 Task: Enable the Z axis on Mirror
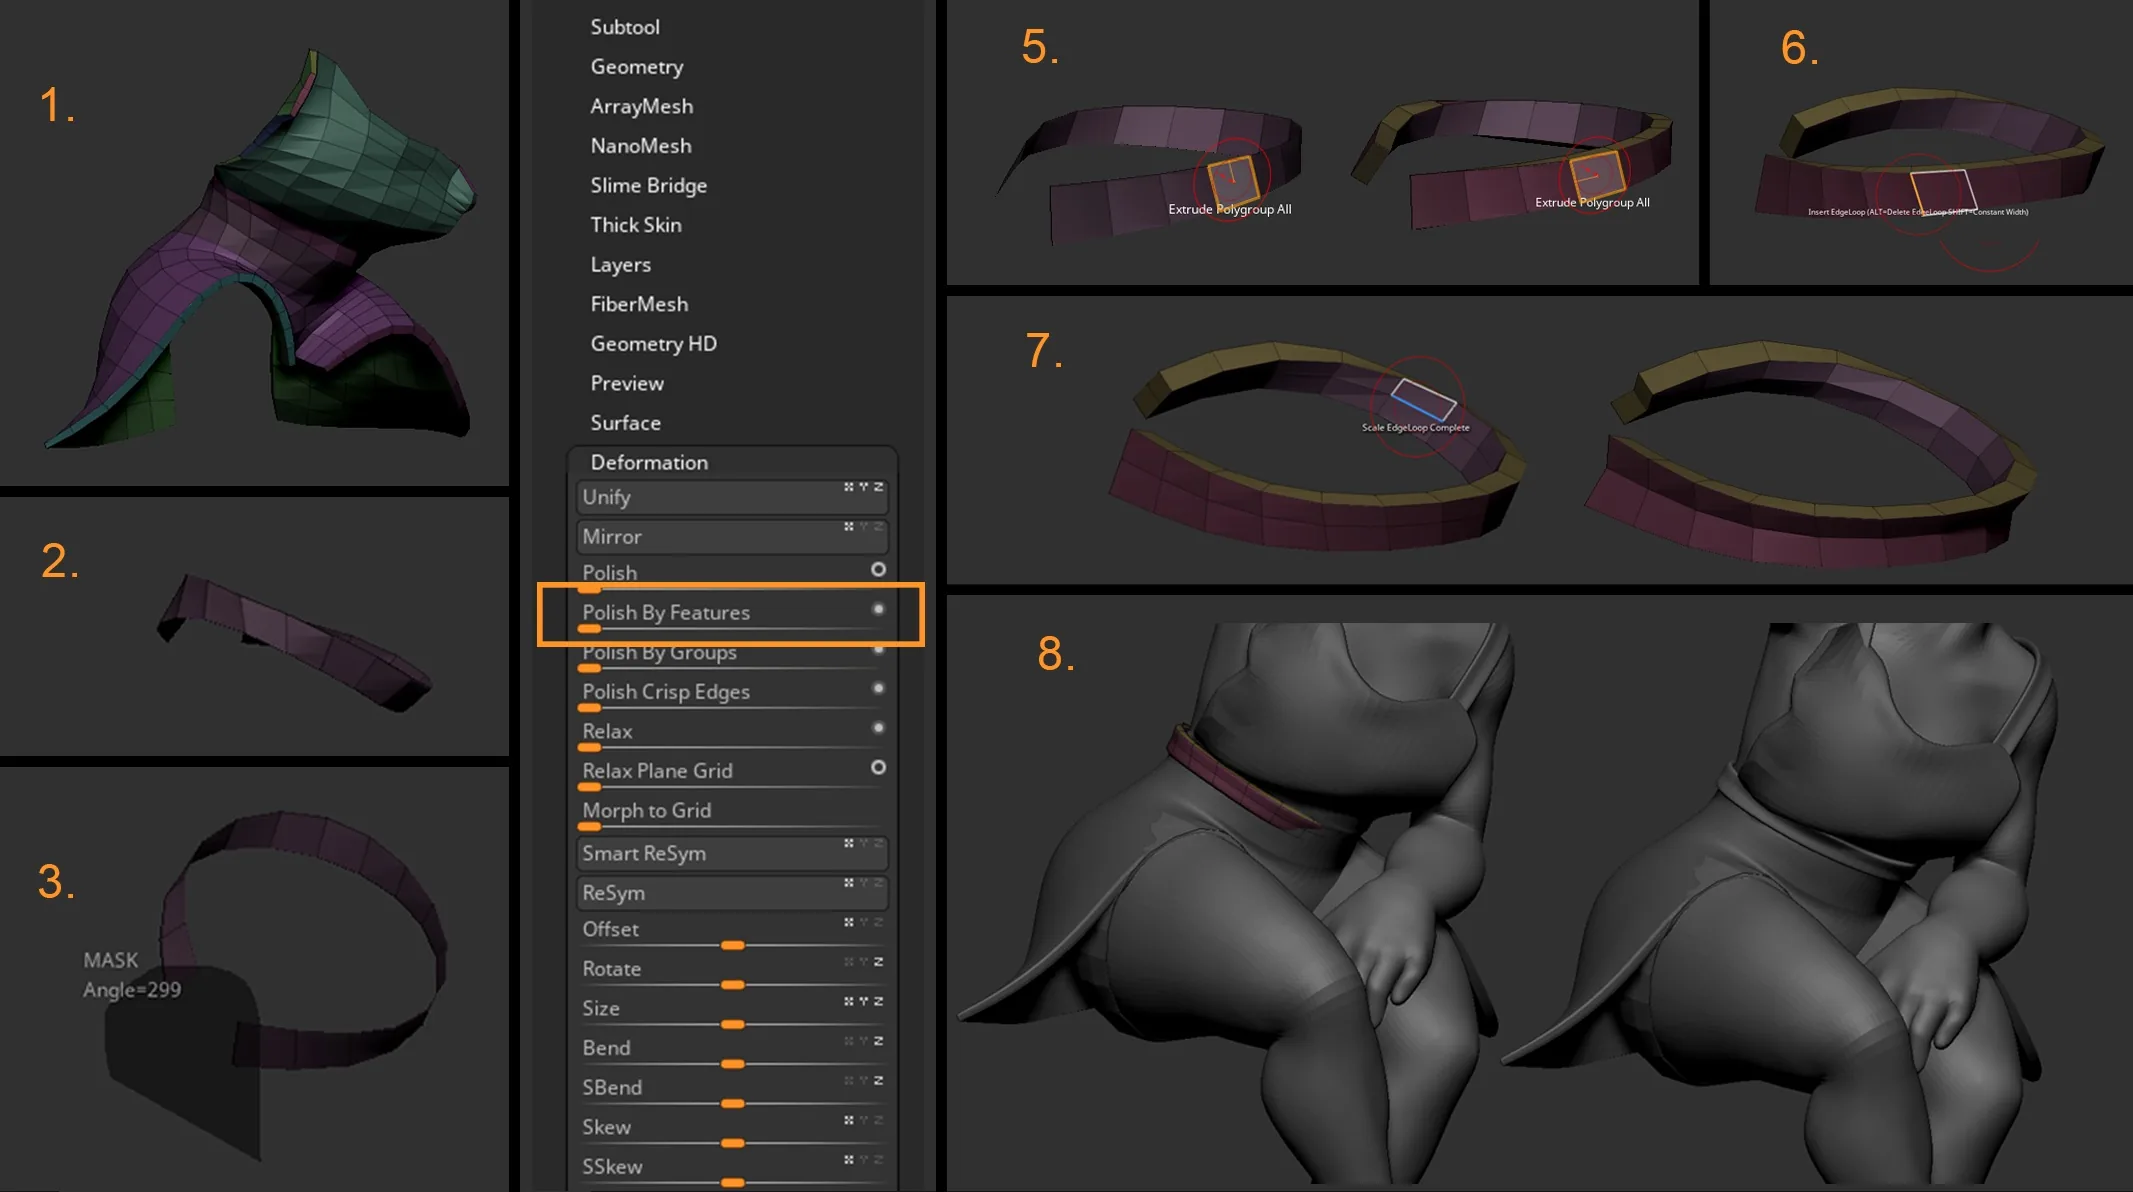point(879,527)
